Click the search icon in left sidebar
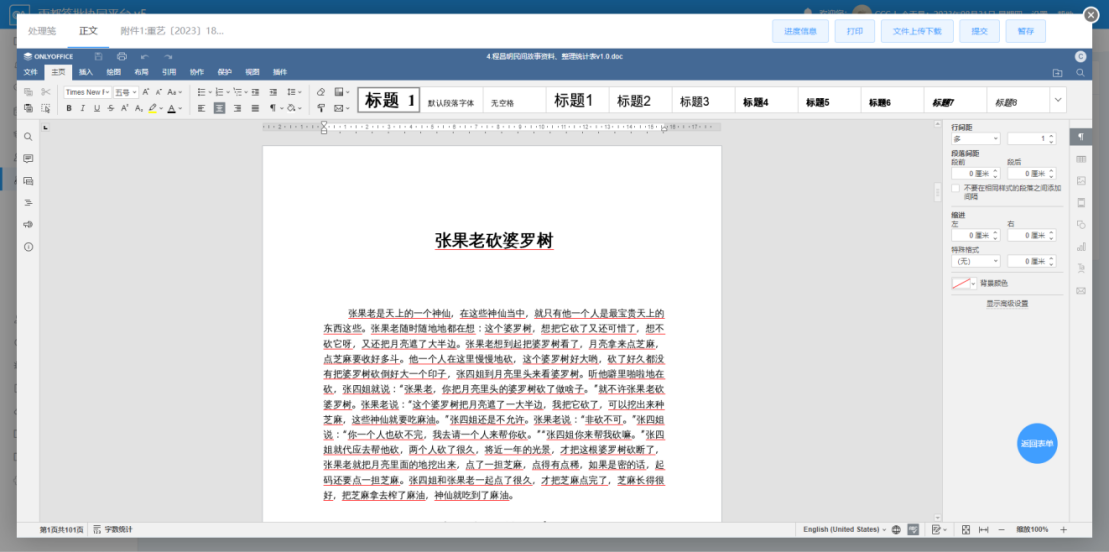The width and height of the screenshot is (1109, 552). (x=28, y=137)
